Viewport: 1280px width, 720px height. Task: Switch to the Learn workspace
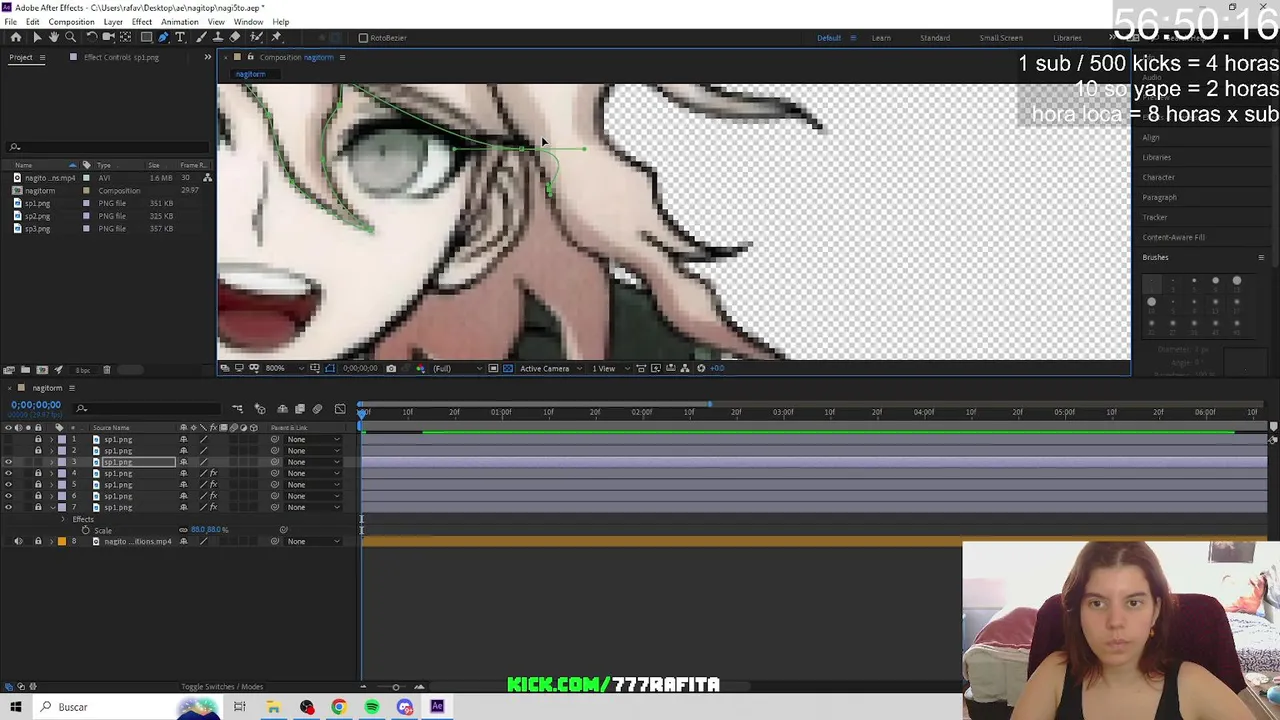coord(881,38)
